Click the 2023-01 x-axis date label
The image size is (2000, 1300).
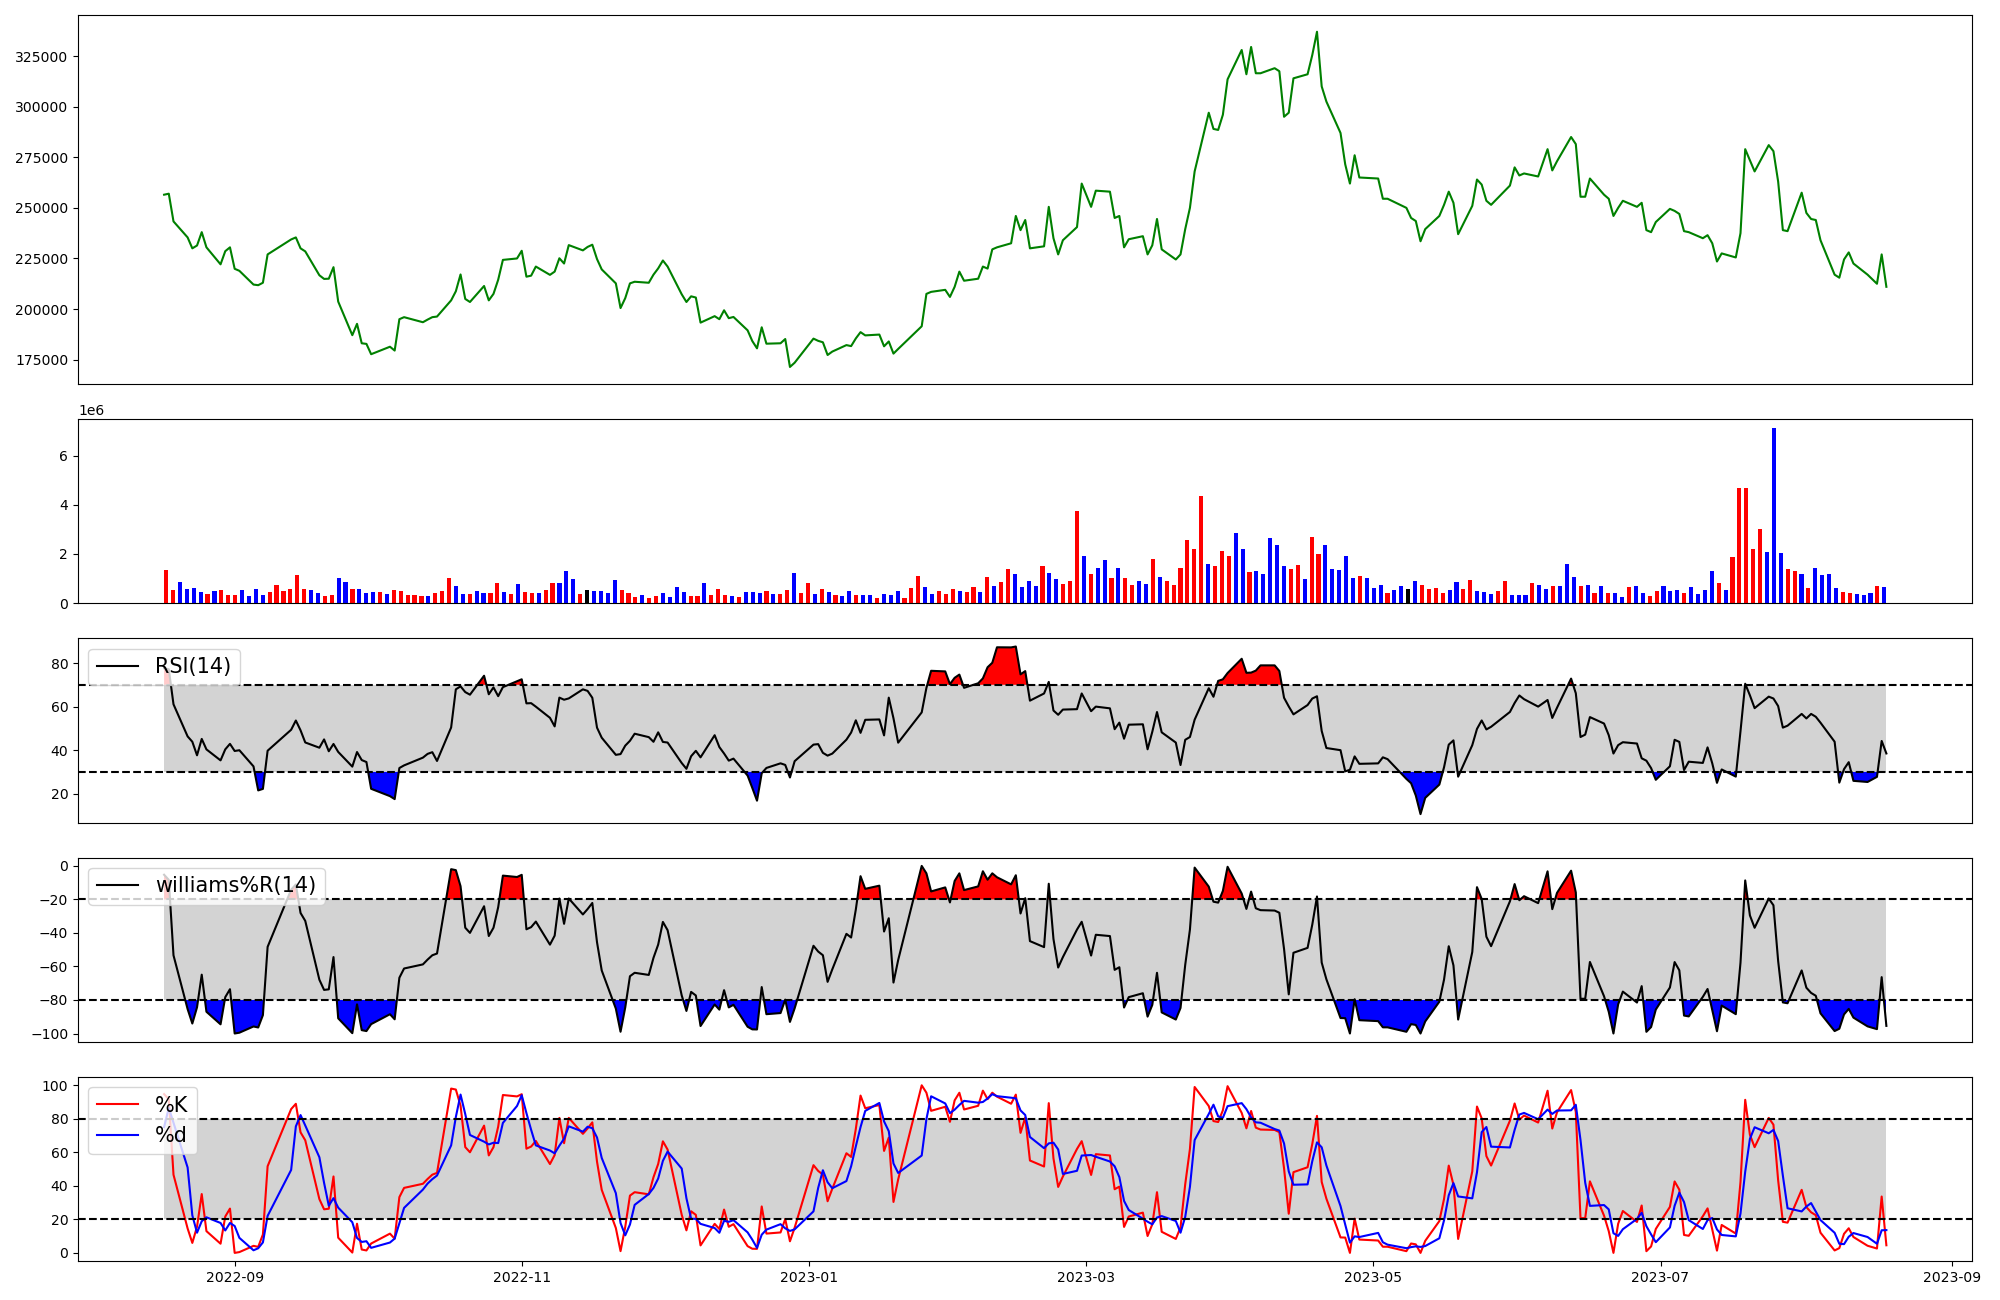coord(809,1277)
